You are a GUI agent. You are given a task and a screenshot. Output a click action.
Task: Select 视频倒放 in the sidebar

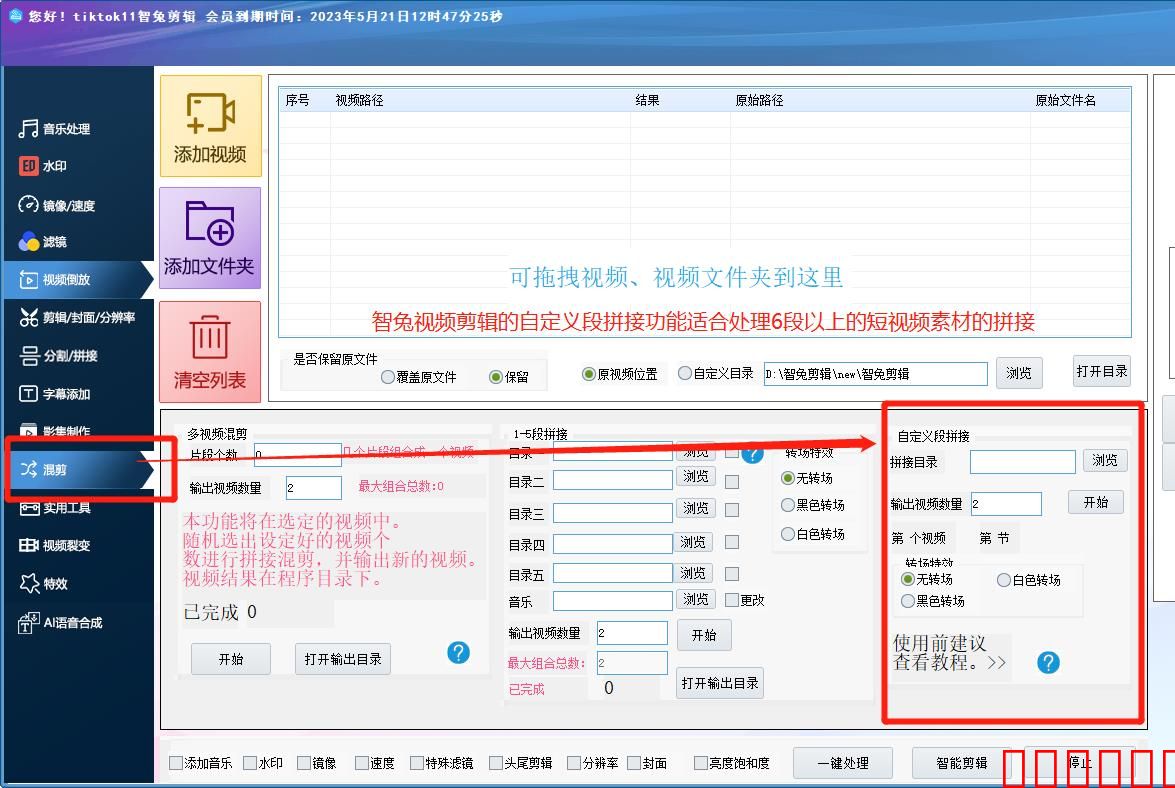(78, 279)
